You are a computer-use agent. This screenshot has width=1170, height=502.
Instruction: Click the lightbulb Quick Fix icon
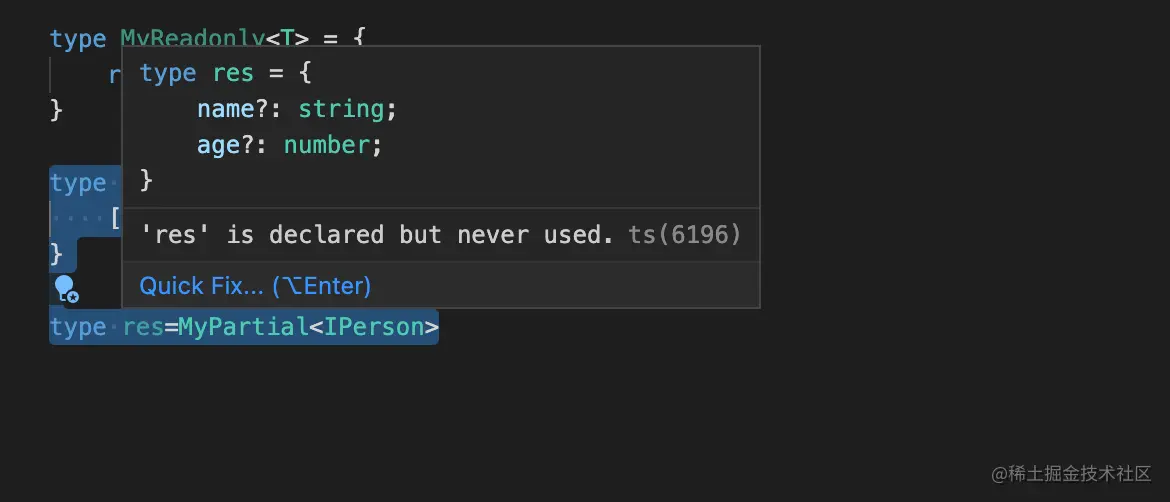click(66, 289)
